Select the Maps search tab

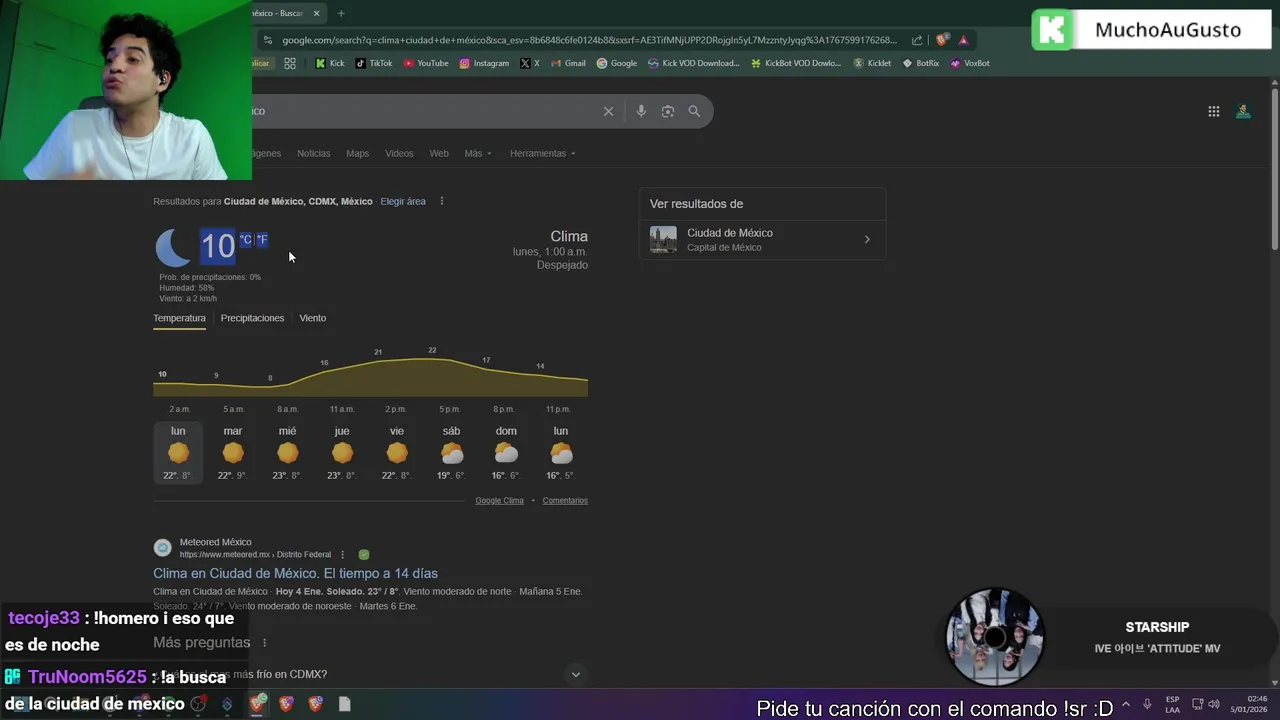tap(357, 153)
